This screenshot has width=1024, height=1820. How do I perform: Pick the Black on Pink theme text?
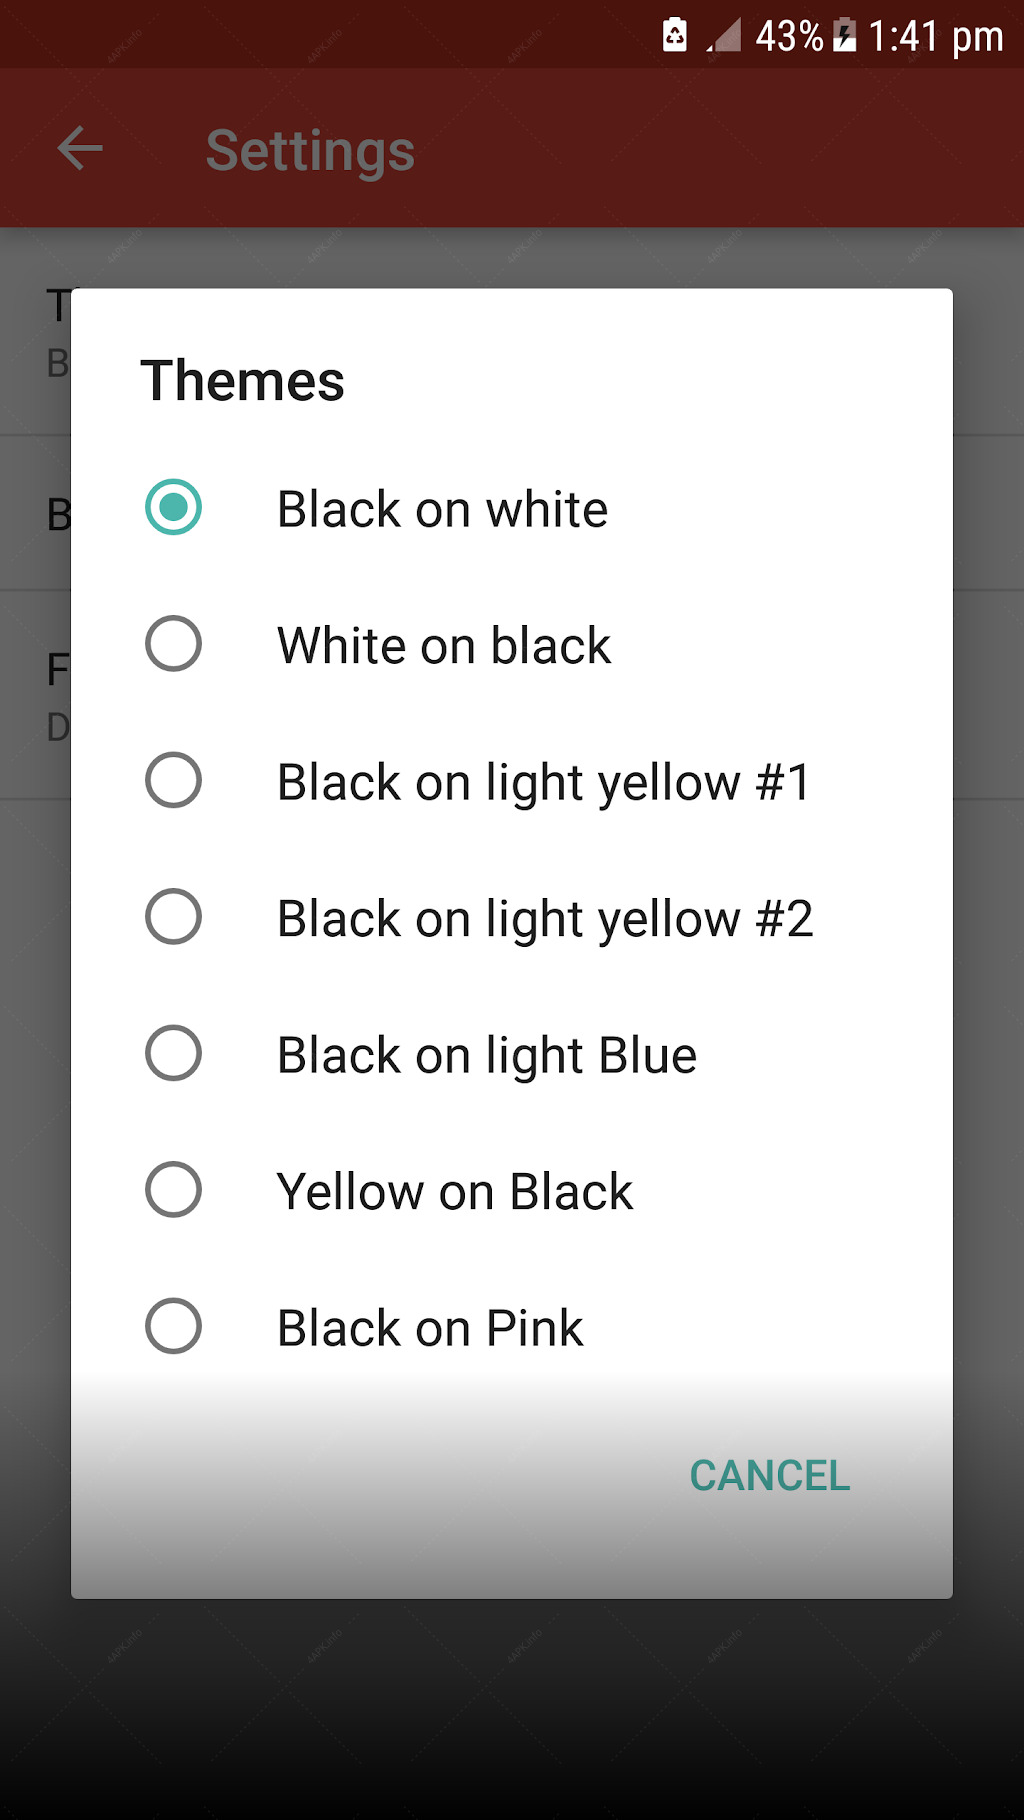(x=431, y=1328)
